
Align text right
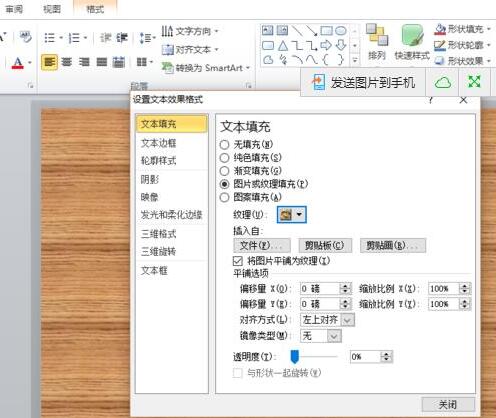pos(84,62)
